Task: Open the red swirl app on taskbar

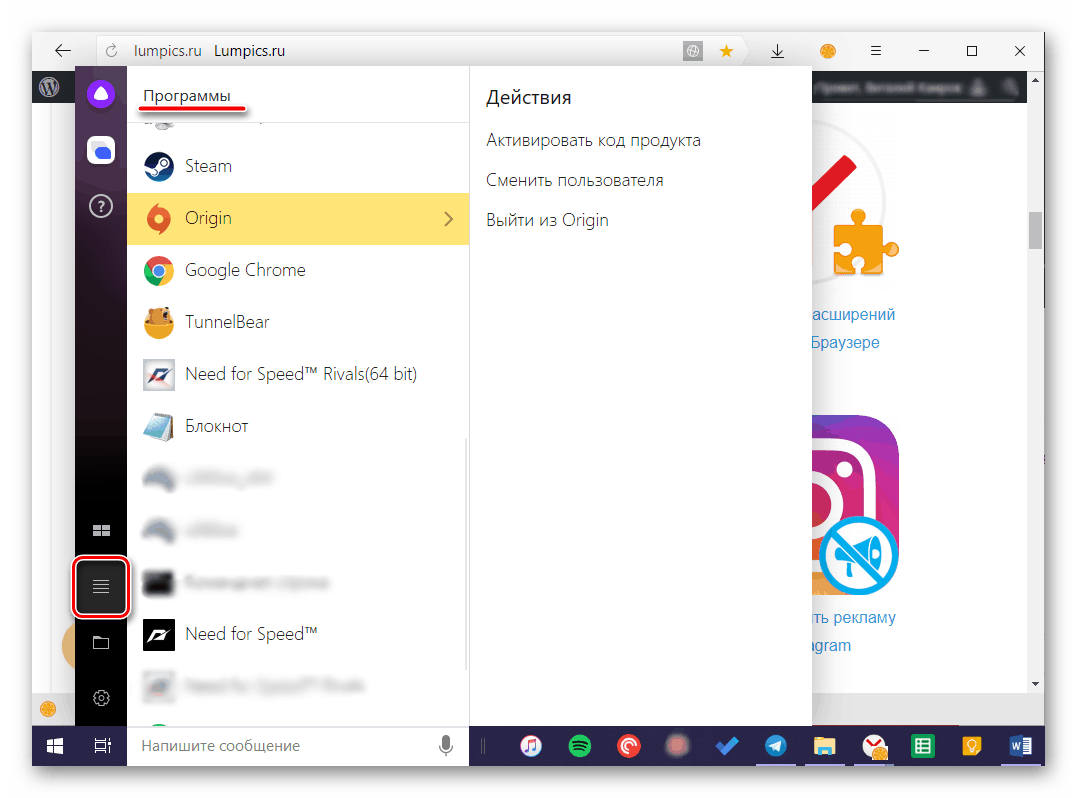Action: tap(628, 746)
